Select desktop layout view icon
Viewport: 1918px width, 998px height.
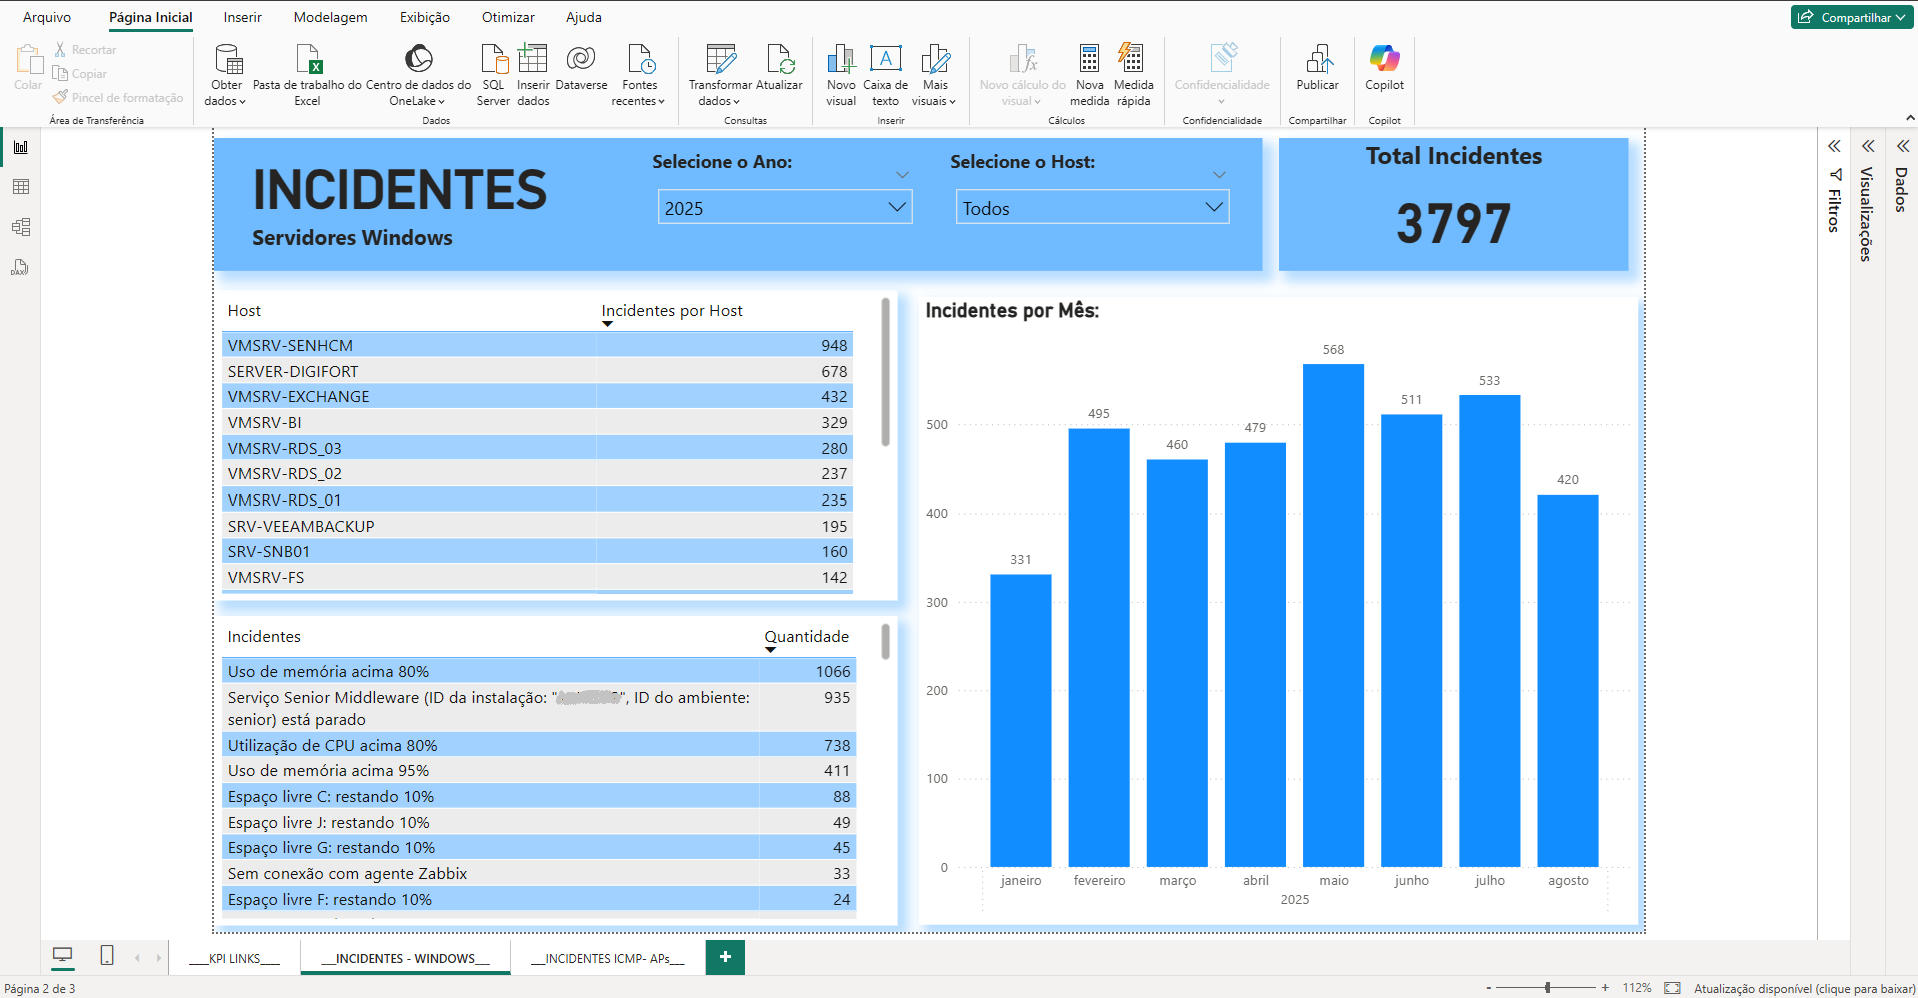(x=62, y=957)
